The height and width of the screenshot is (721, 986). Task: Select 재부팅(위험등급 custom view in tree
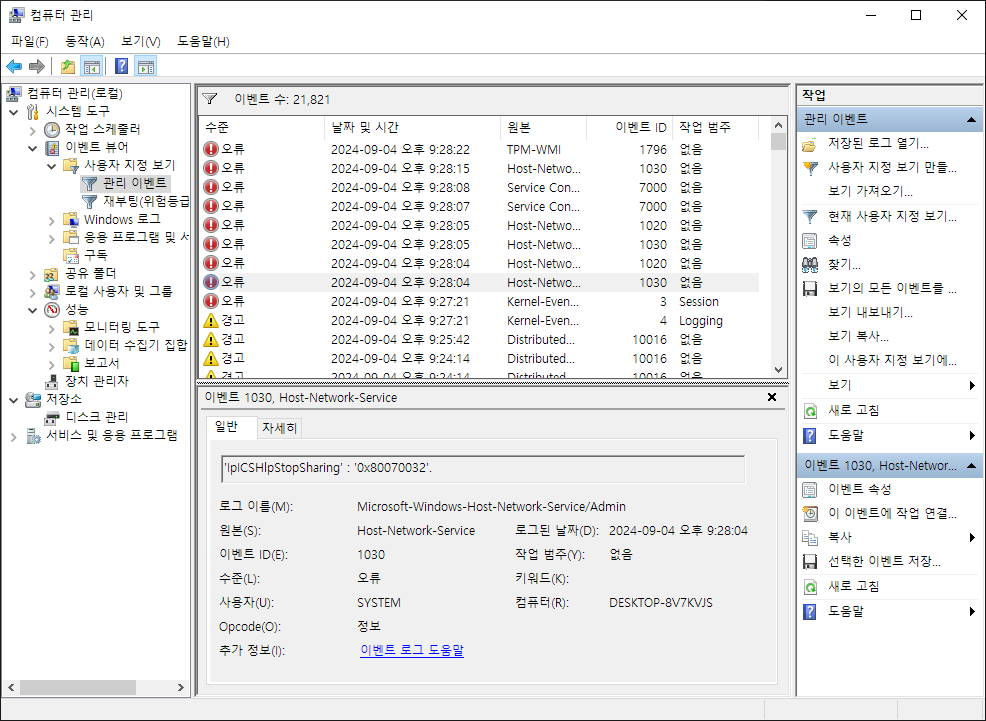tap(145, 202)
